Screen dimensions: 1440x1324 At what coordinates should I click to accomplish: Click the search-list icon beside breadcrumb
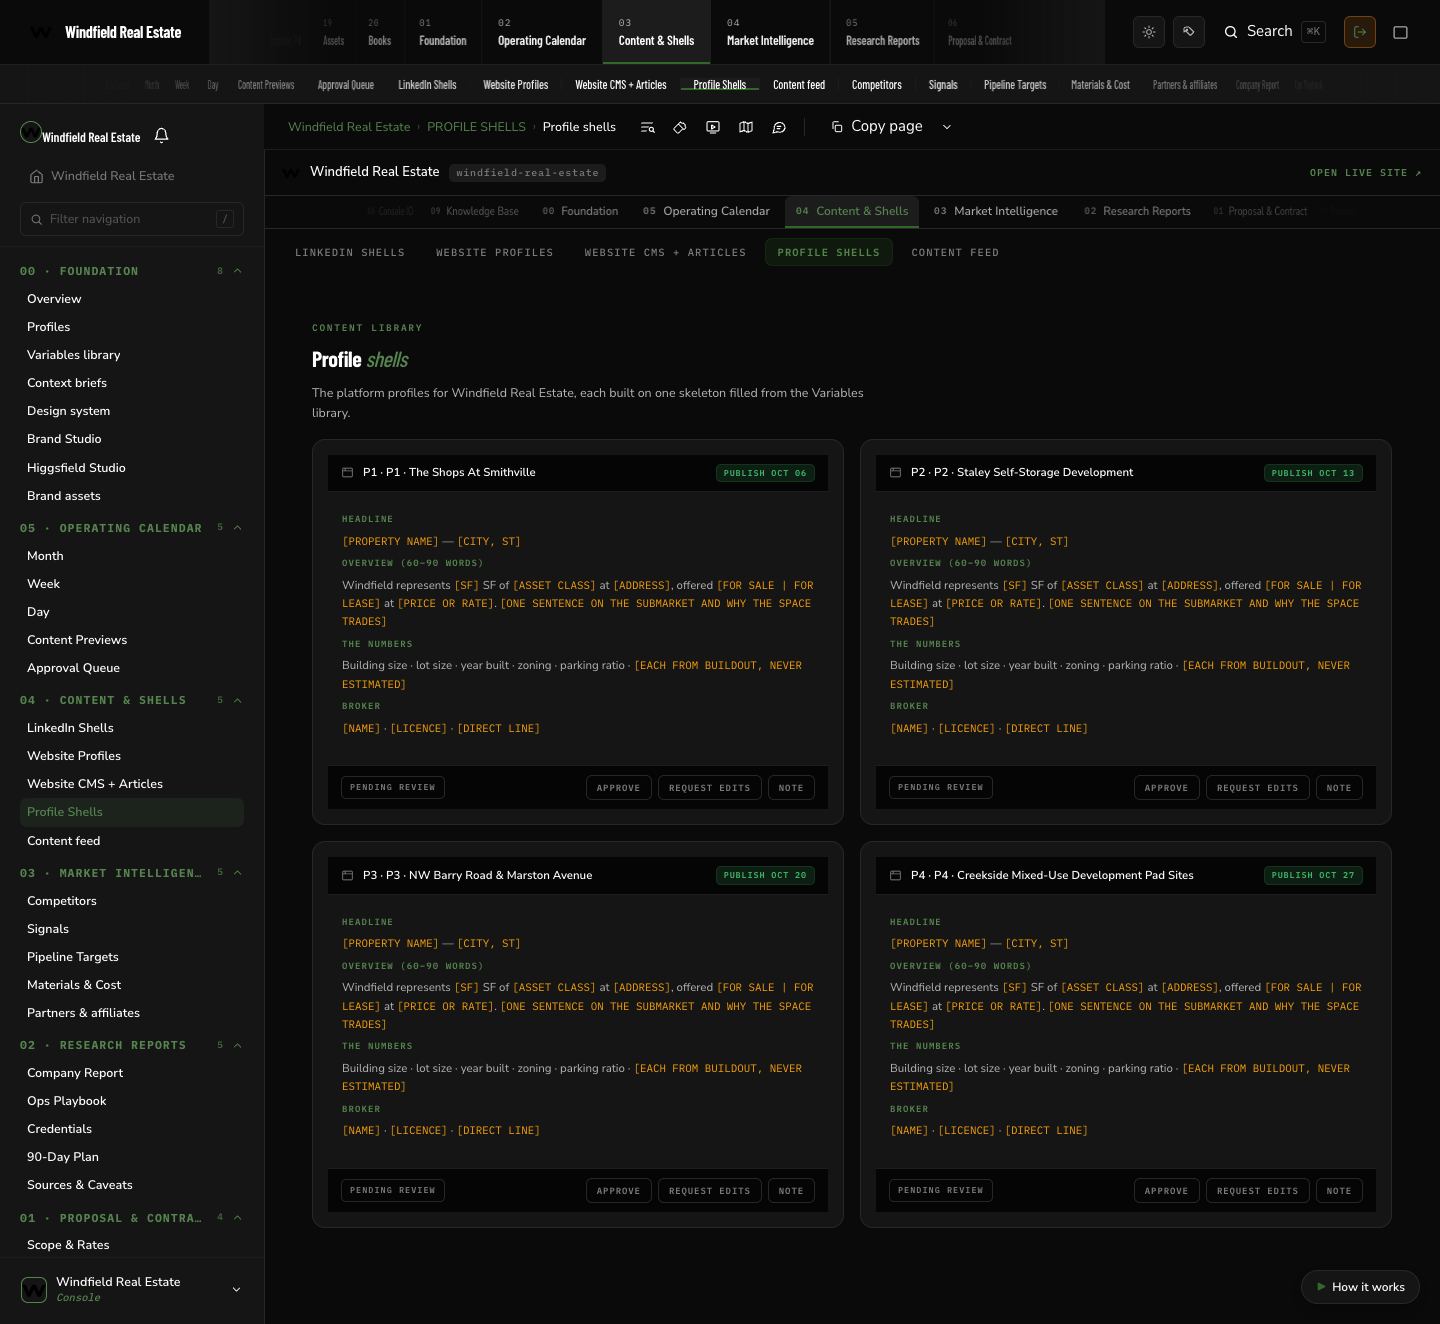pyautogui.click(x=648, y=127)
